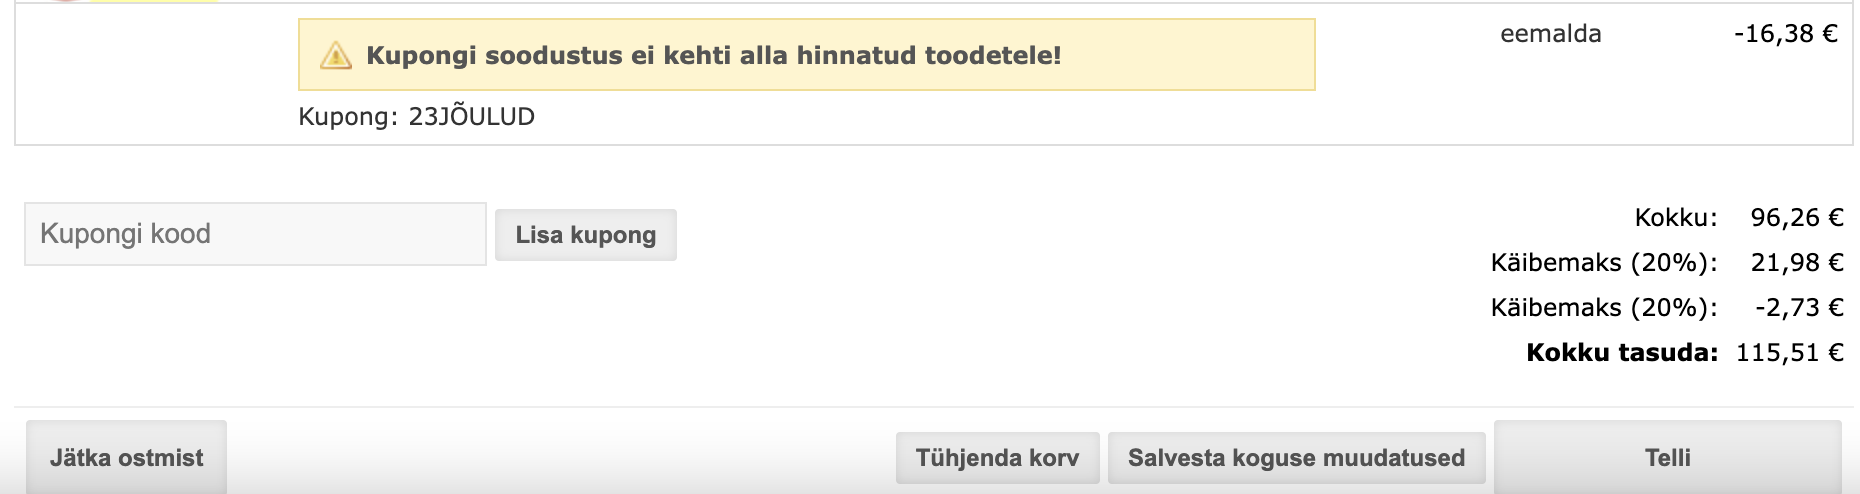Click the 115,51 € total amount
1860x494 pixels.
[1789, 353]
